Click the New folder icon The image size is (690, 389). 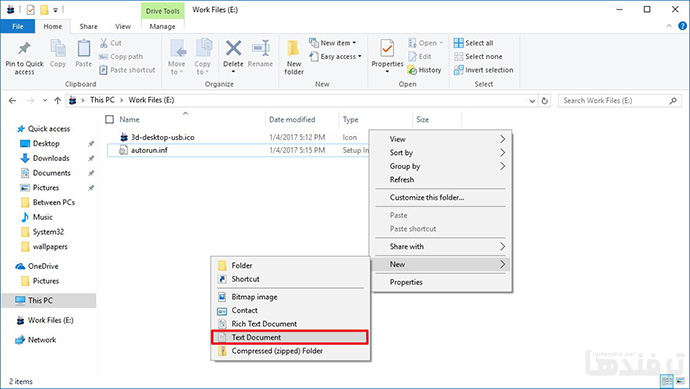point(293,48)
